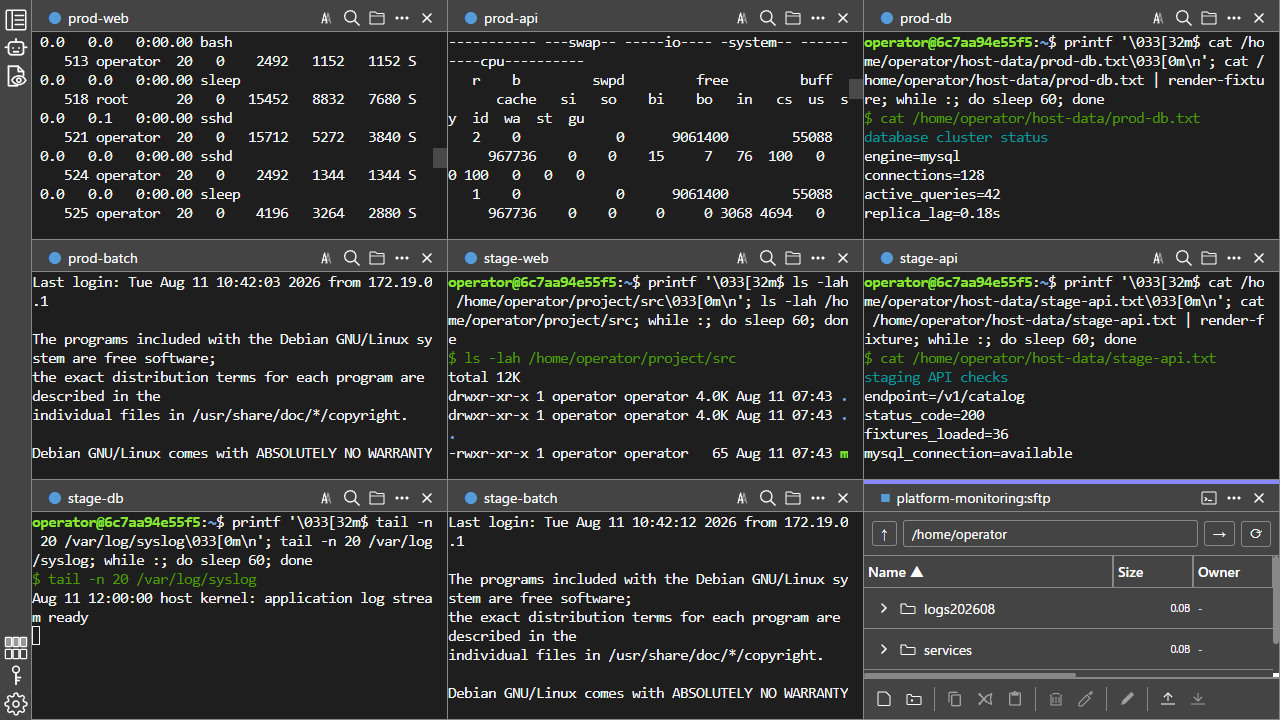This screenshot has height=720, width=1280.
Task: Change font size in prod-api pane
Action: (x=742, y=18)
